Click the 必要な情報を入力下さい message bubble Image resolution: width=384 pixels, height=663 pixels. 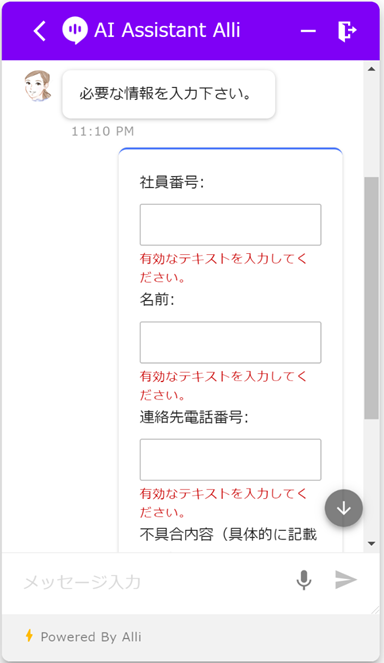coord(169,94)
